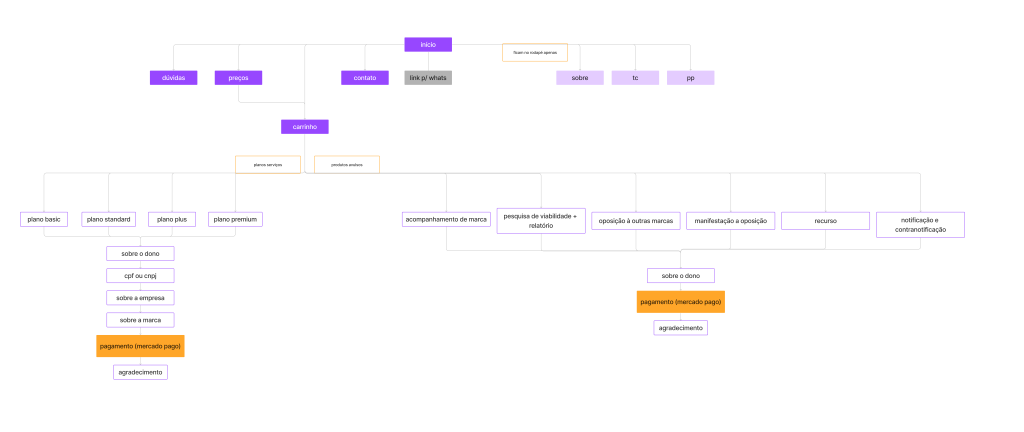The image size is (1024, 432).
Task: Click the manifestação a oposição box
Action: click(x=730, y=220)
